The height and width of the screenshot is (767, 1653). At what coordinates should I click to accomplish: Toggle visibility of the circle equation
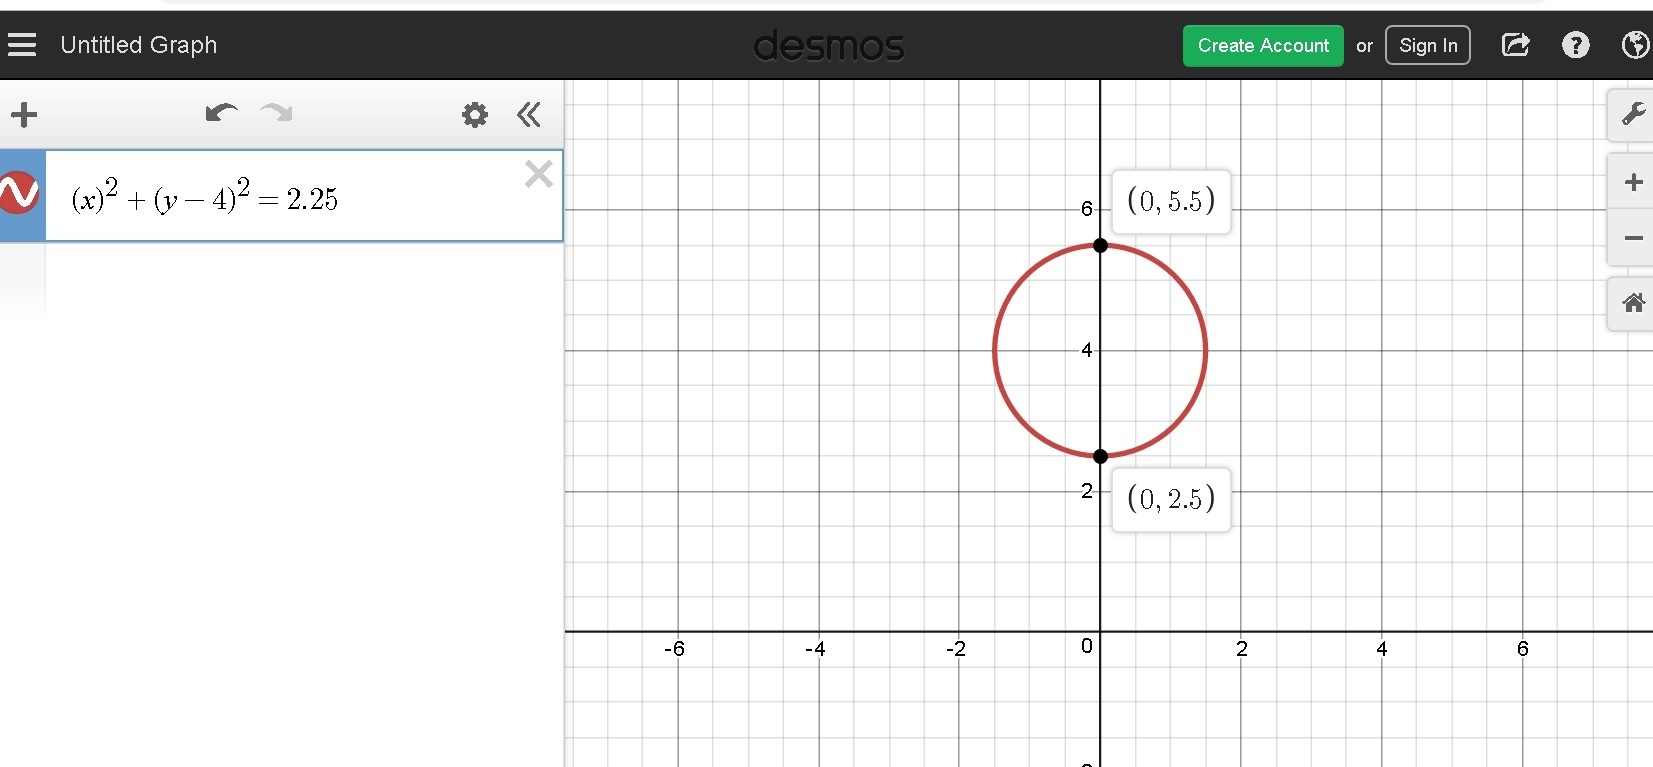point(20,193)
